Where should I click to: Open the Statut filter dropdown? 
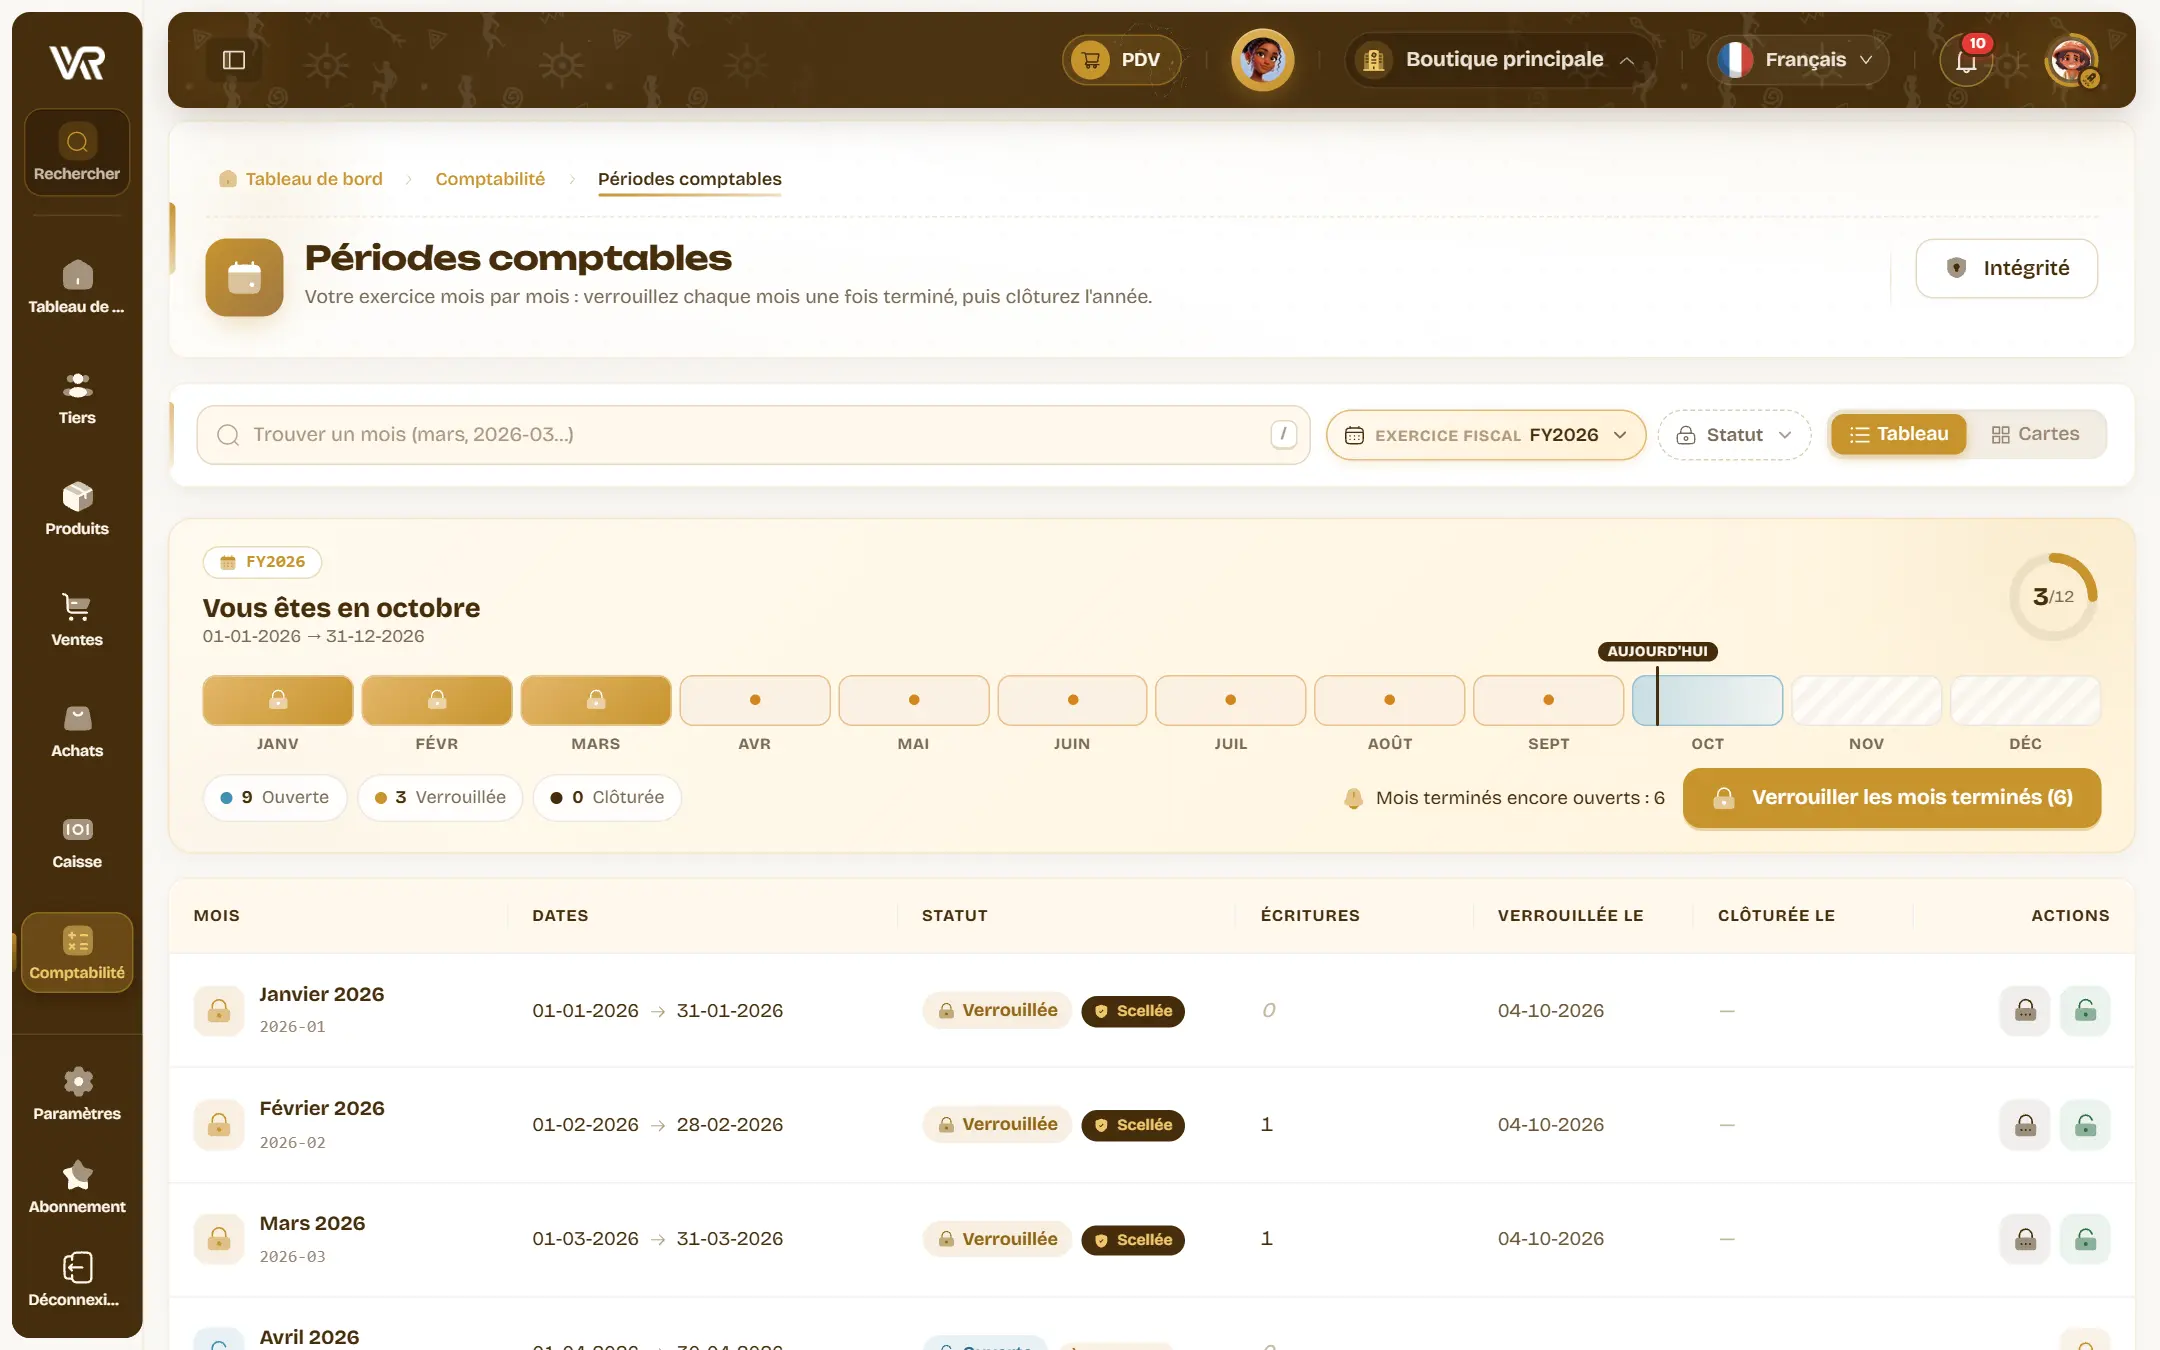pos(1734,435)
